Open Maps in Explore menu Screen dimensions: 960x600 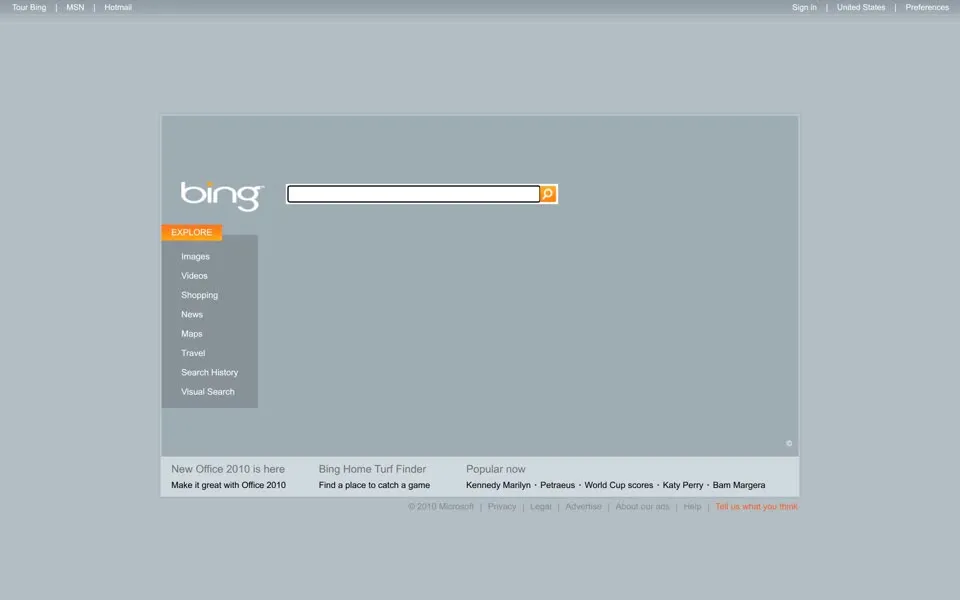pyautogui.click(x=192, y=334)
